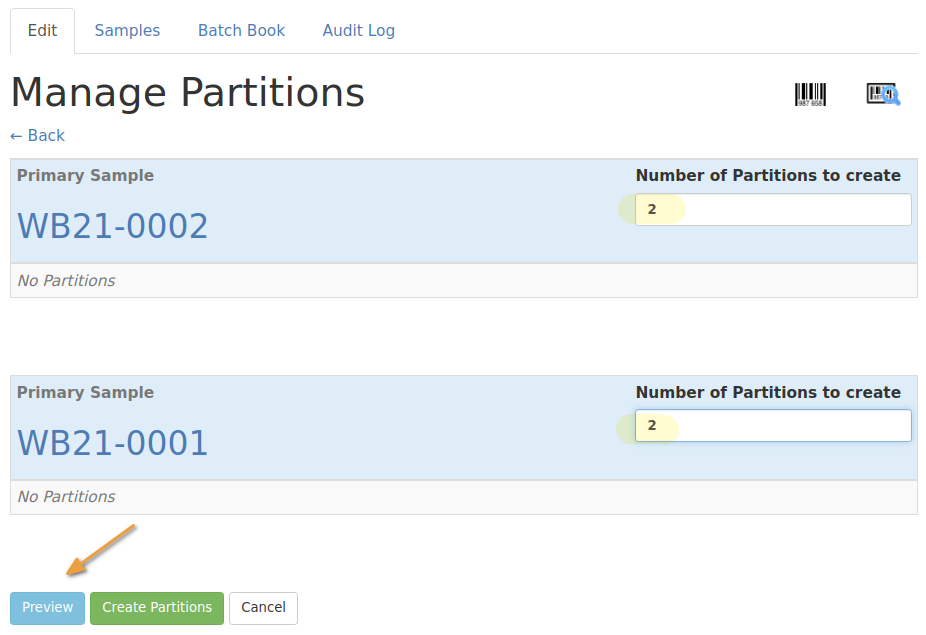The image size is (926, 635).
Task: Open the barcode lookup search icon
Action: click(x=881, y=93)
